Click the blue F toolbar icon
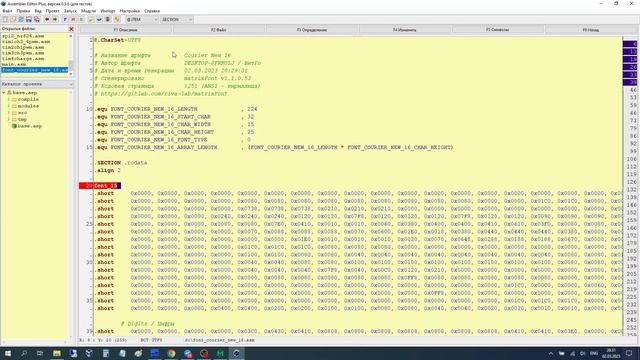This screenshot has width=640, height=360. point(65,19)
